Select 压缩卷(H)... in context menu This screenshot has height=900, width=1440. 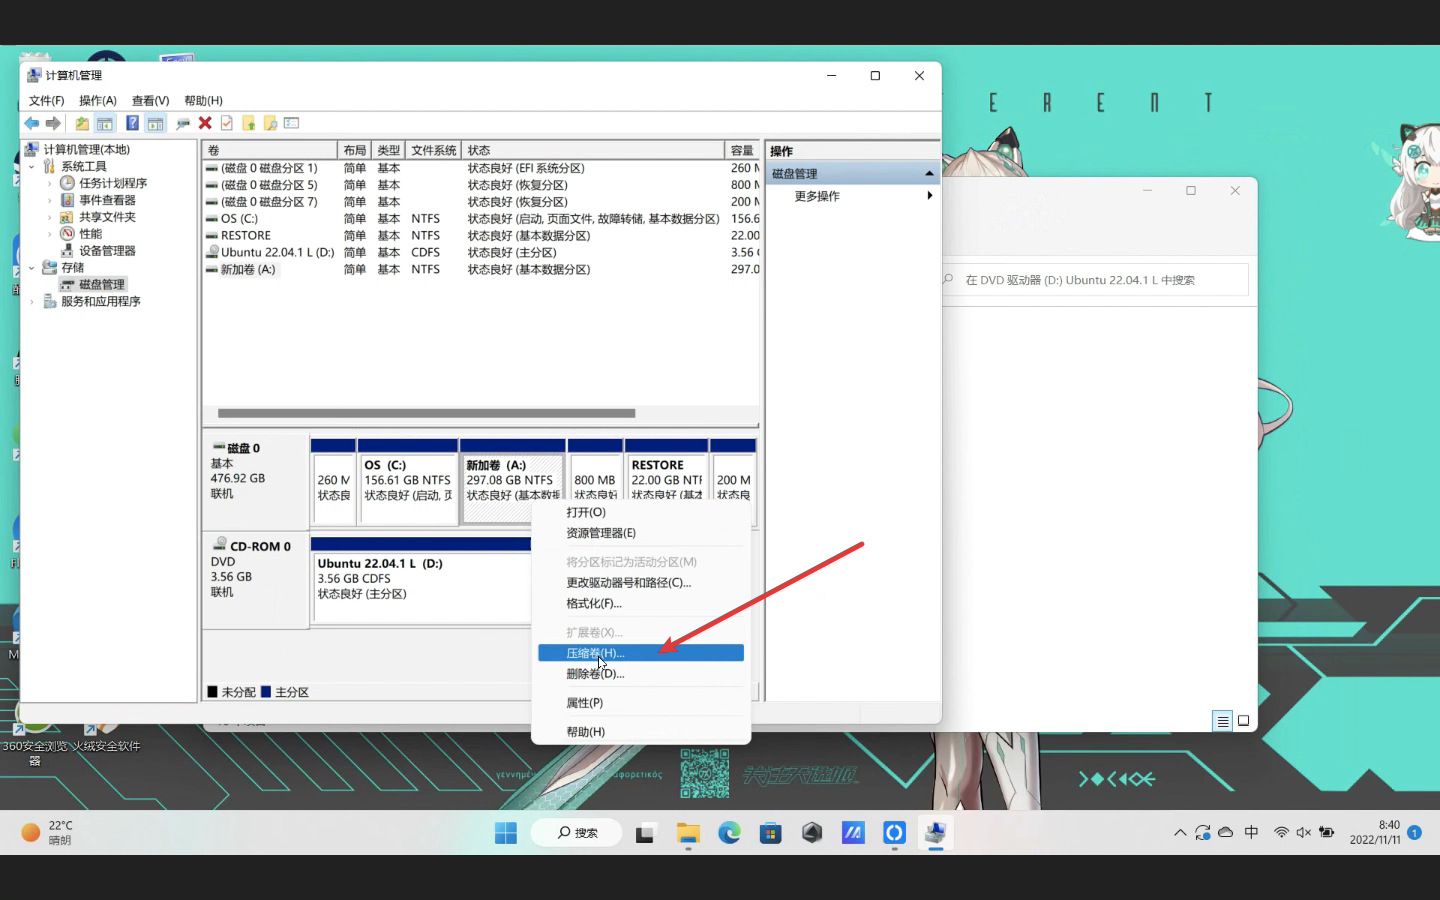click(641, 653)
